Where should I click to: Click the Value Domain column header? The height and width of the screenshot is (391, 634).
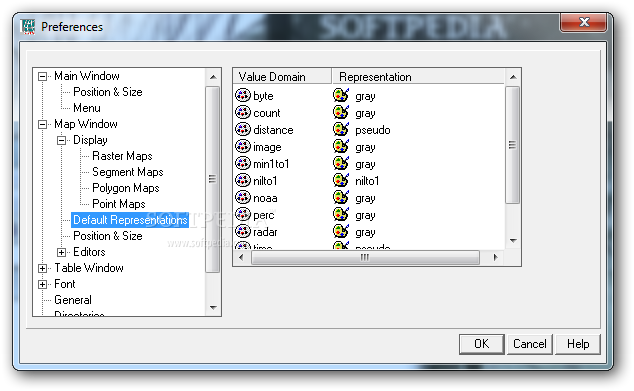point(282,76)
